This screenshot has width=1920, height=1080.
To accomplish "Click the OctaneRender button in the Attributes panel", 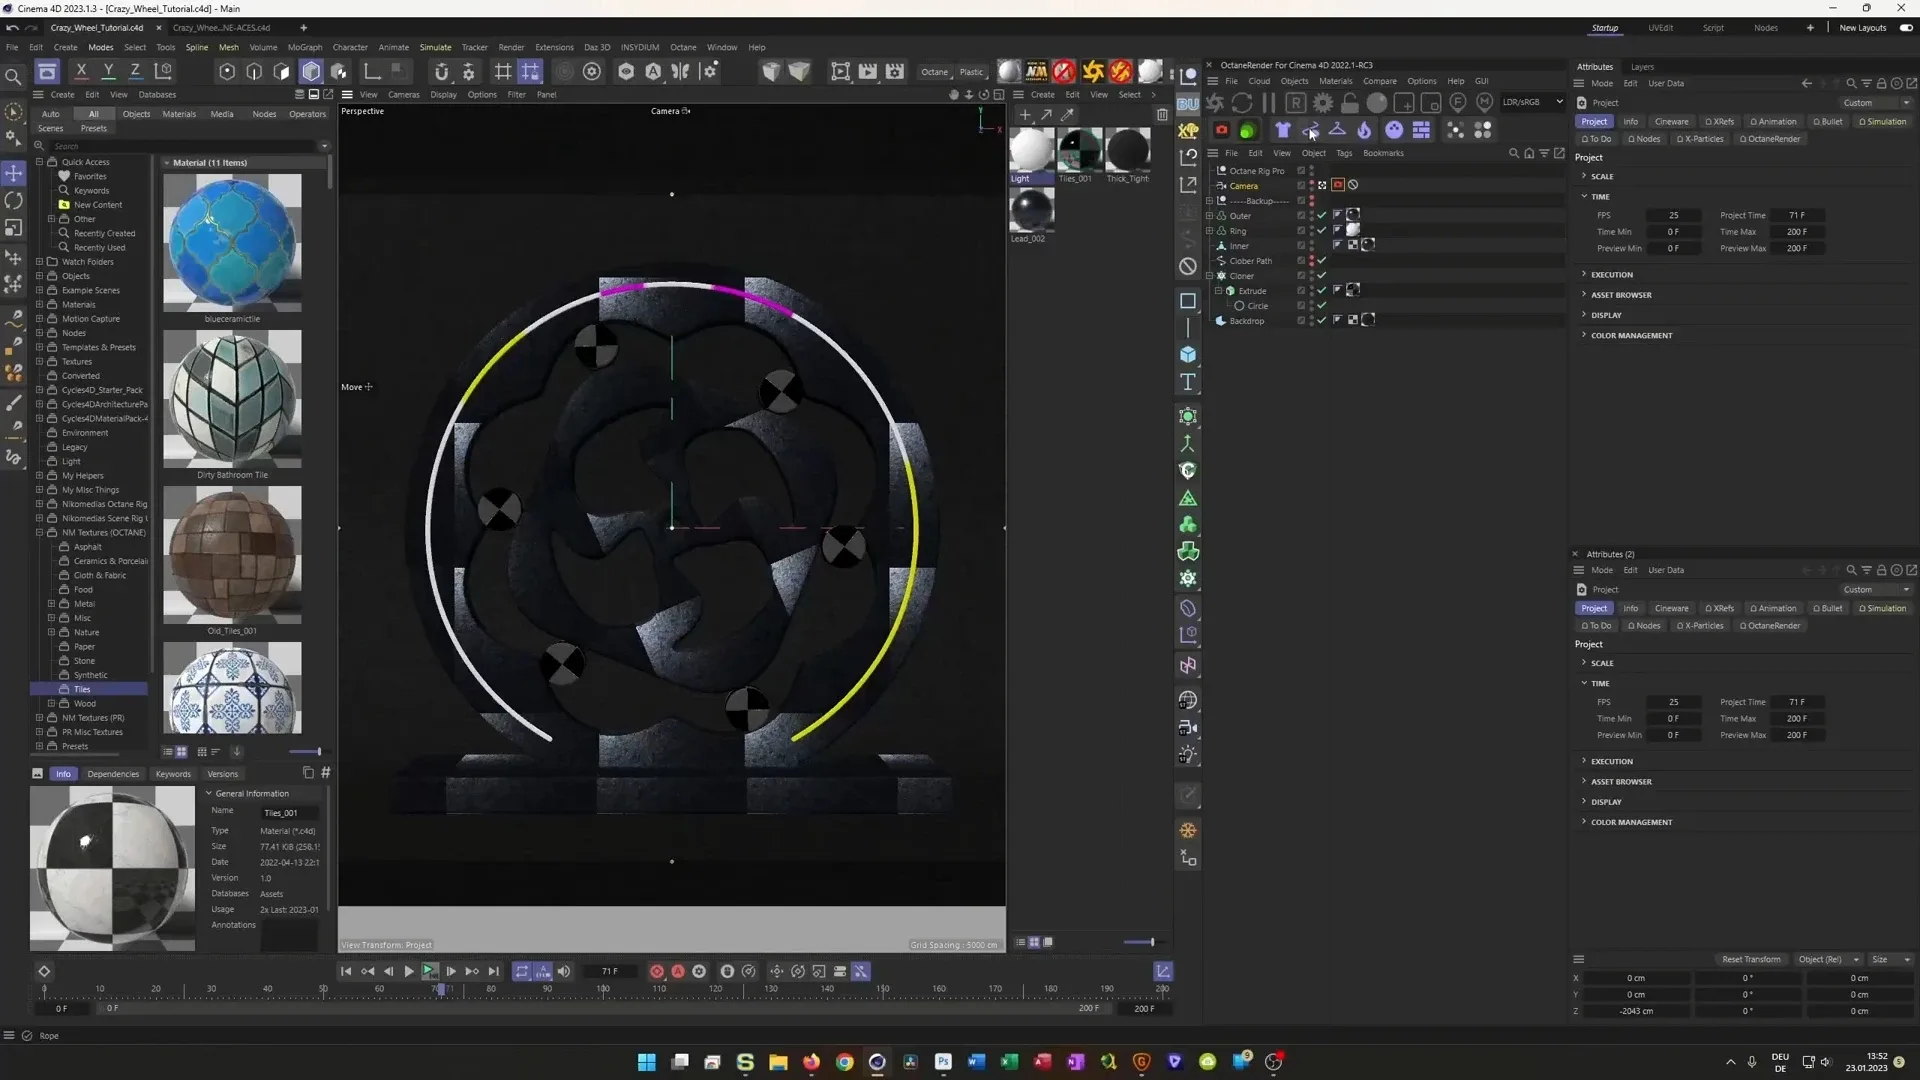I will [x=1770, y=138].
